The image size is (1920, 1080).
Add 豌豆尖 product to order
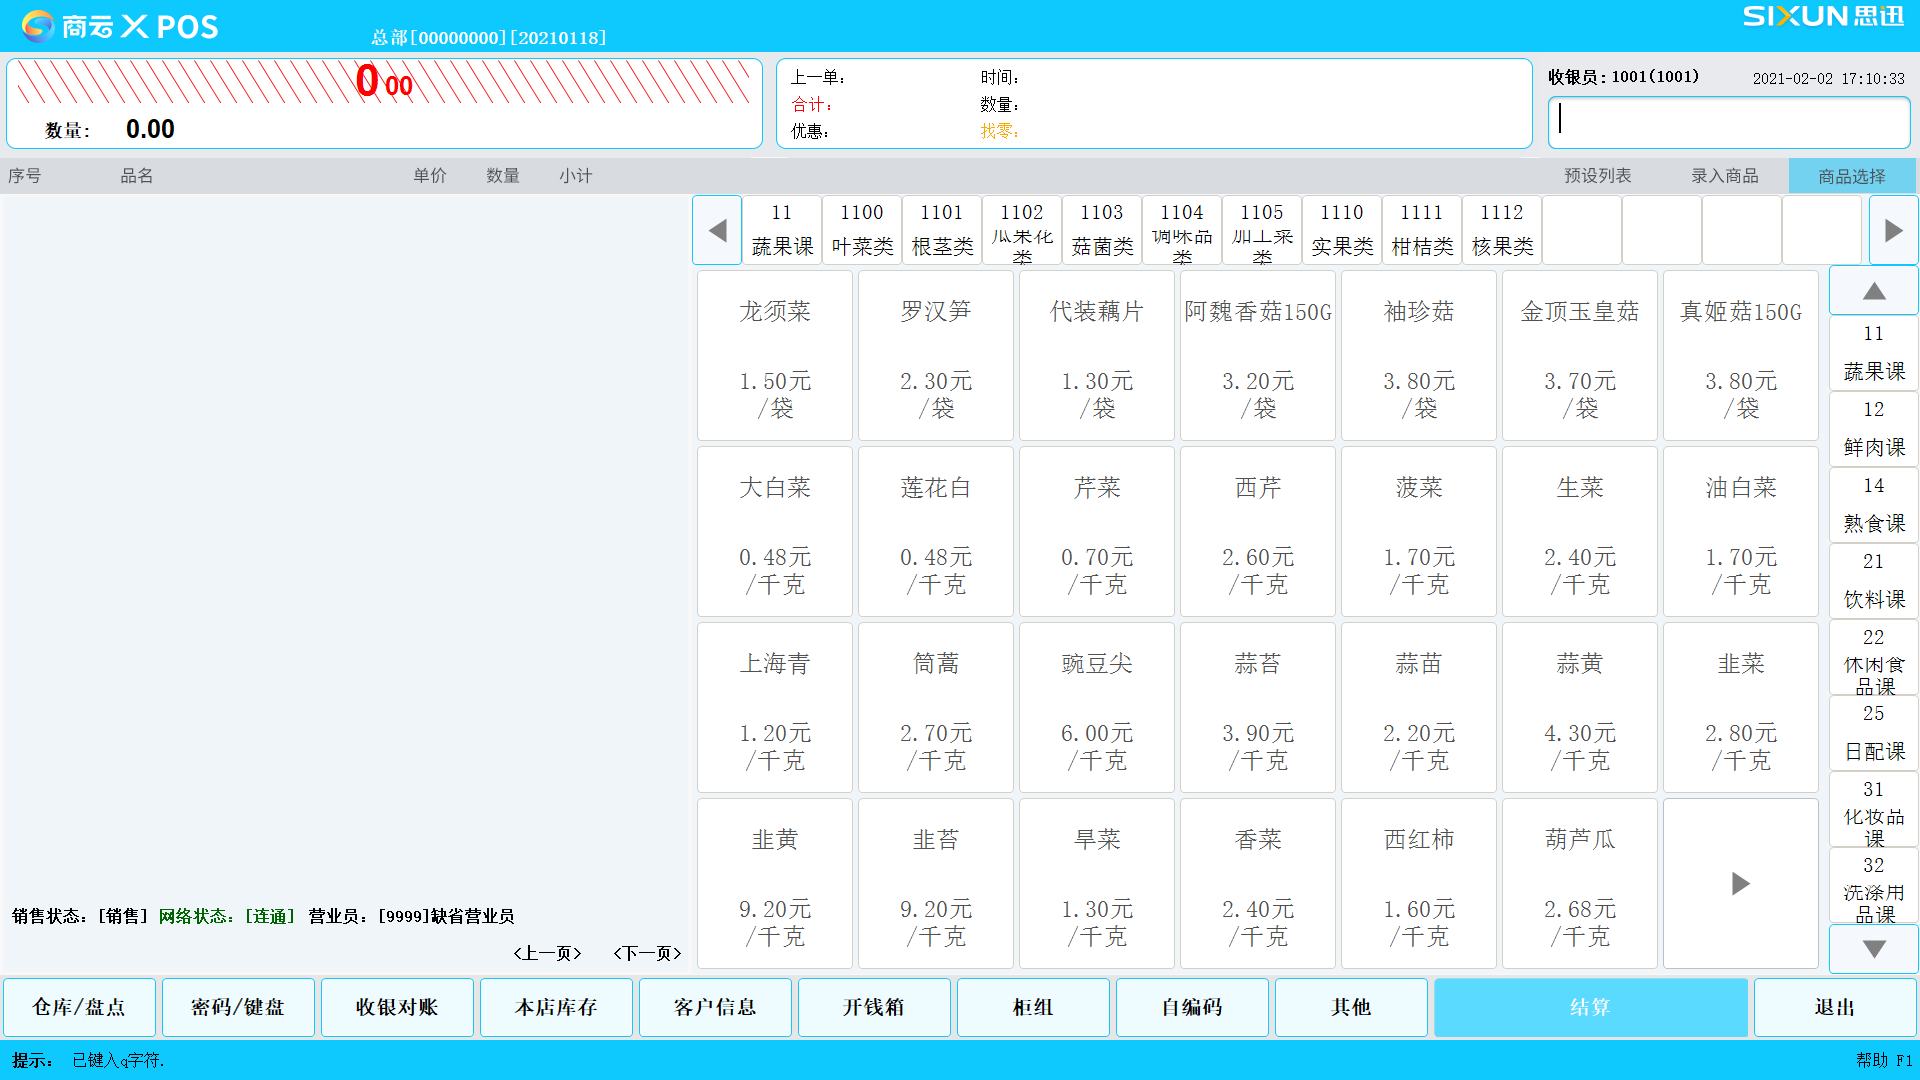1097,707
